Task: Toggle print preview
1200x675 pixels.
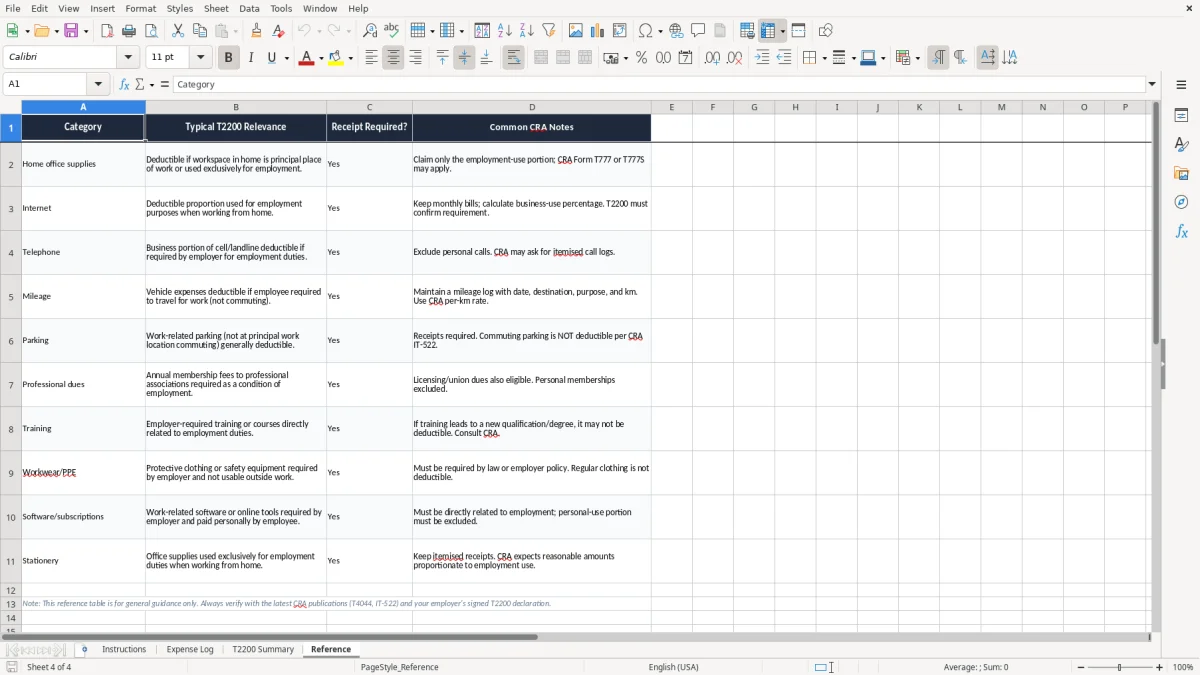Action: point(151,31)
